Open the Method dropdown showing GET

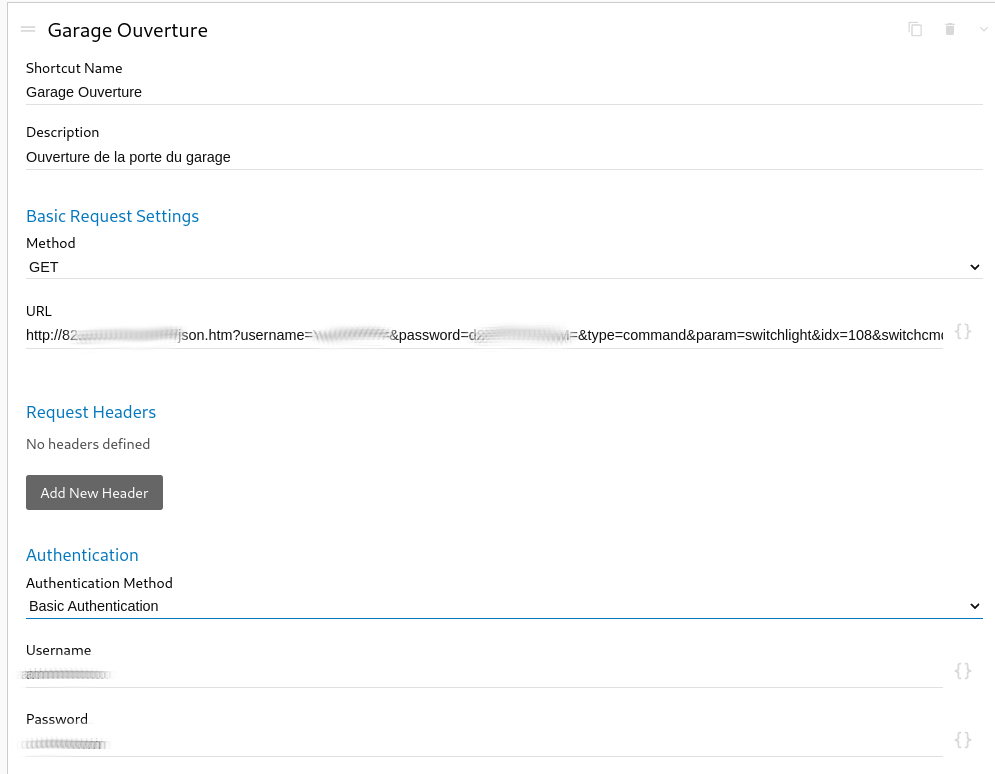504,267
